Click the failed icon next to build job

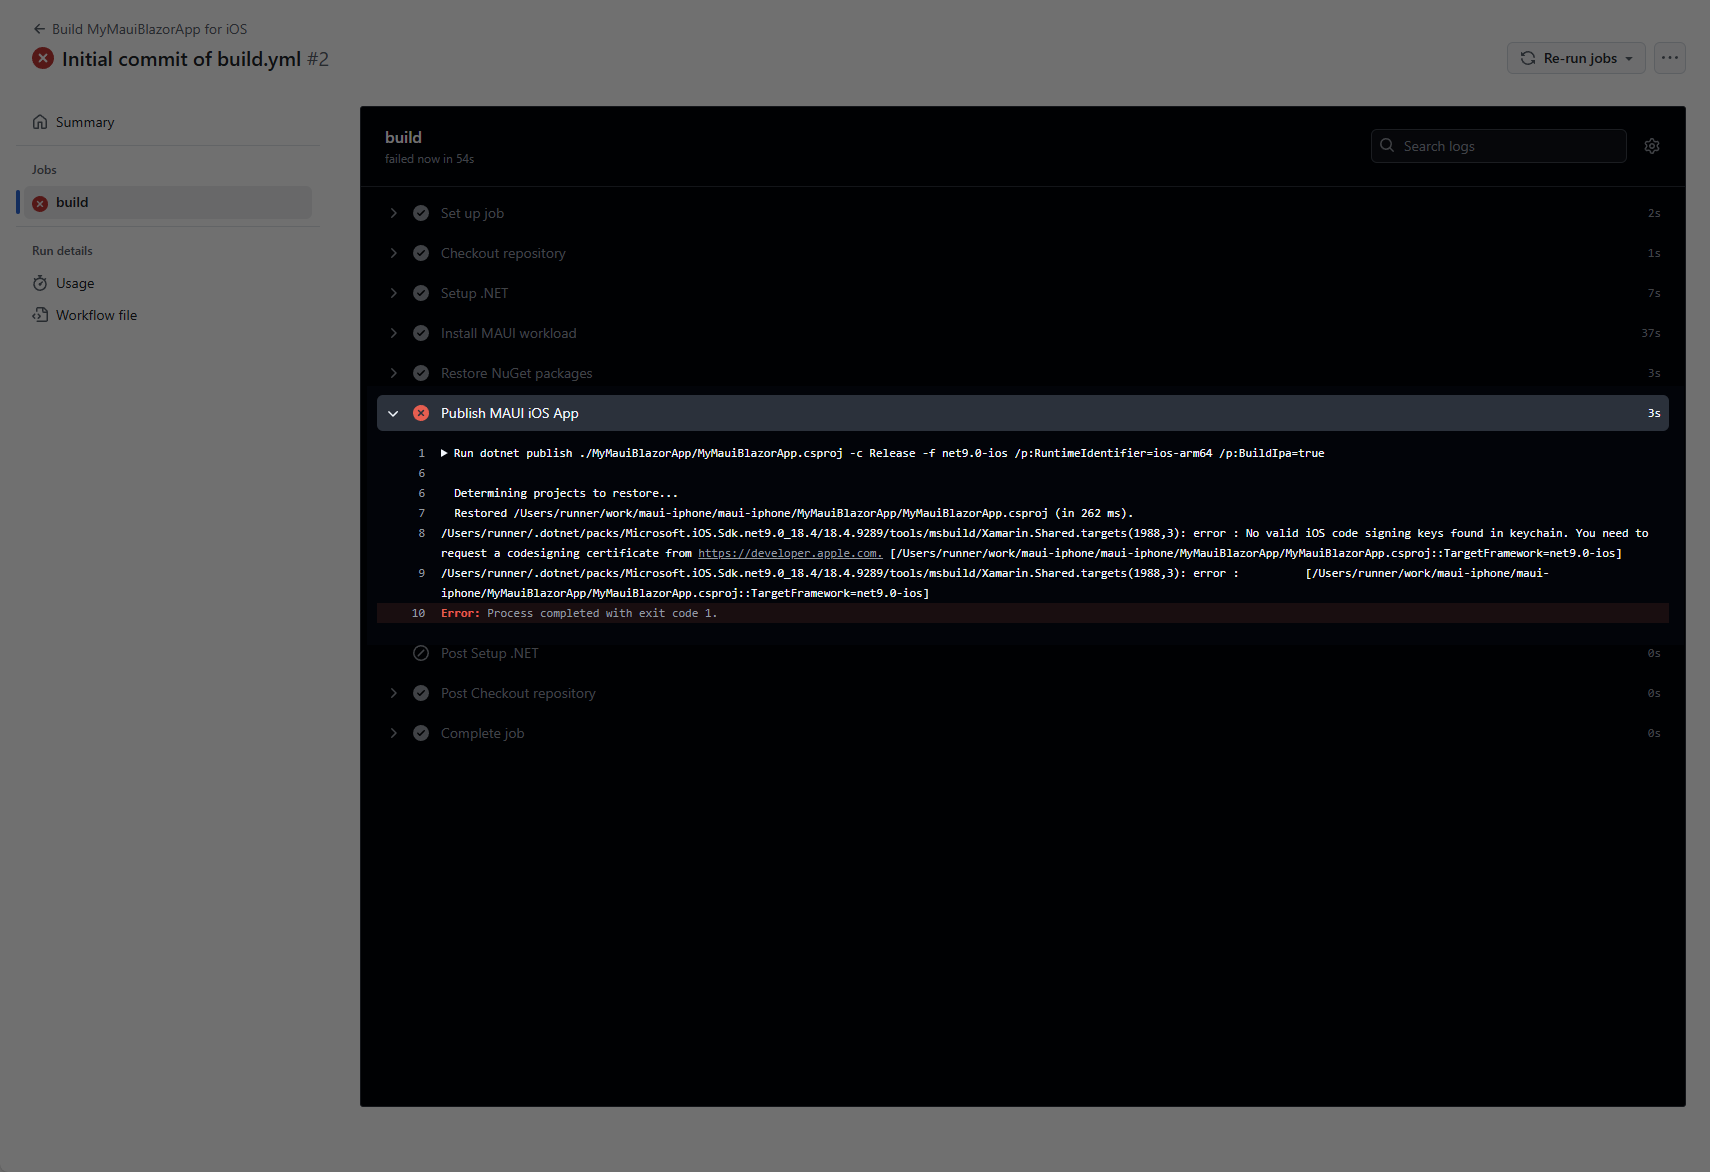pos(40,203)
